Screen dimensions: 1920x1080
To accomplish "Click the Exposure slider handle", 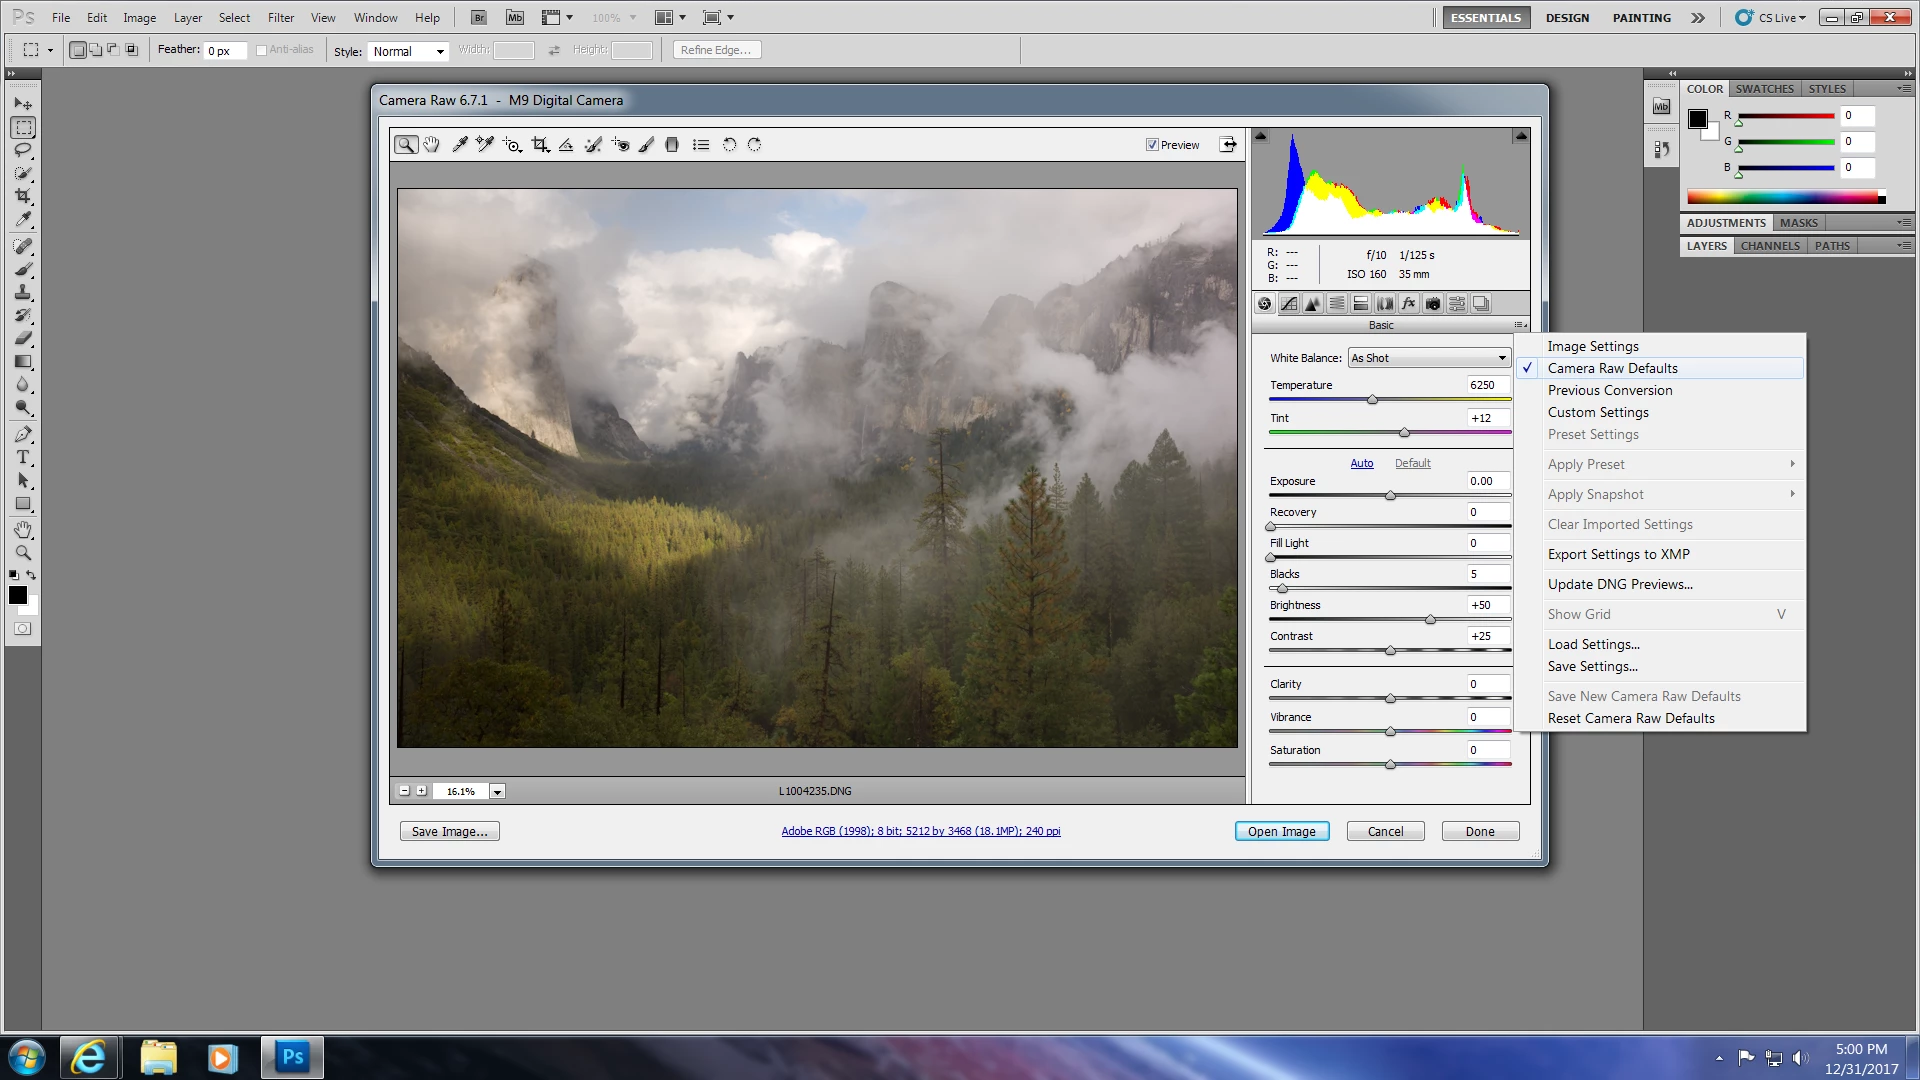I will pos(1390,496).
